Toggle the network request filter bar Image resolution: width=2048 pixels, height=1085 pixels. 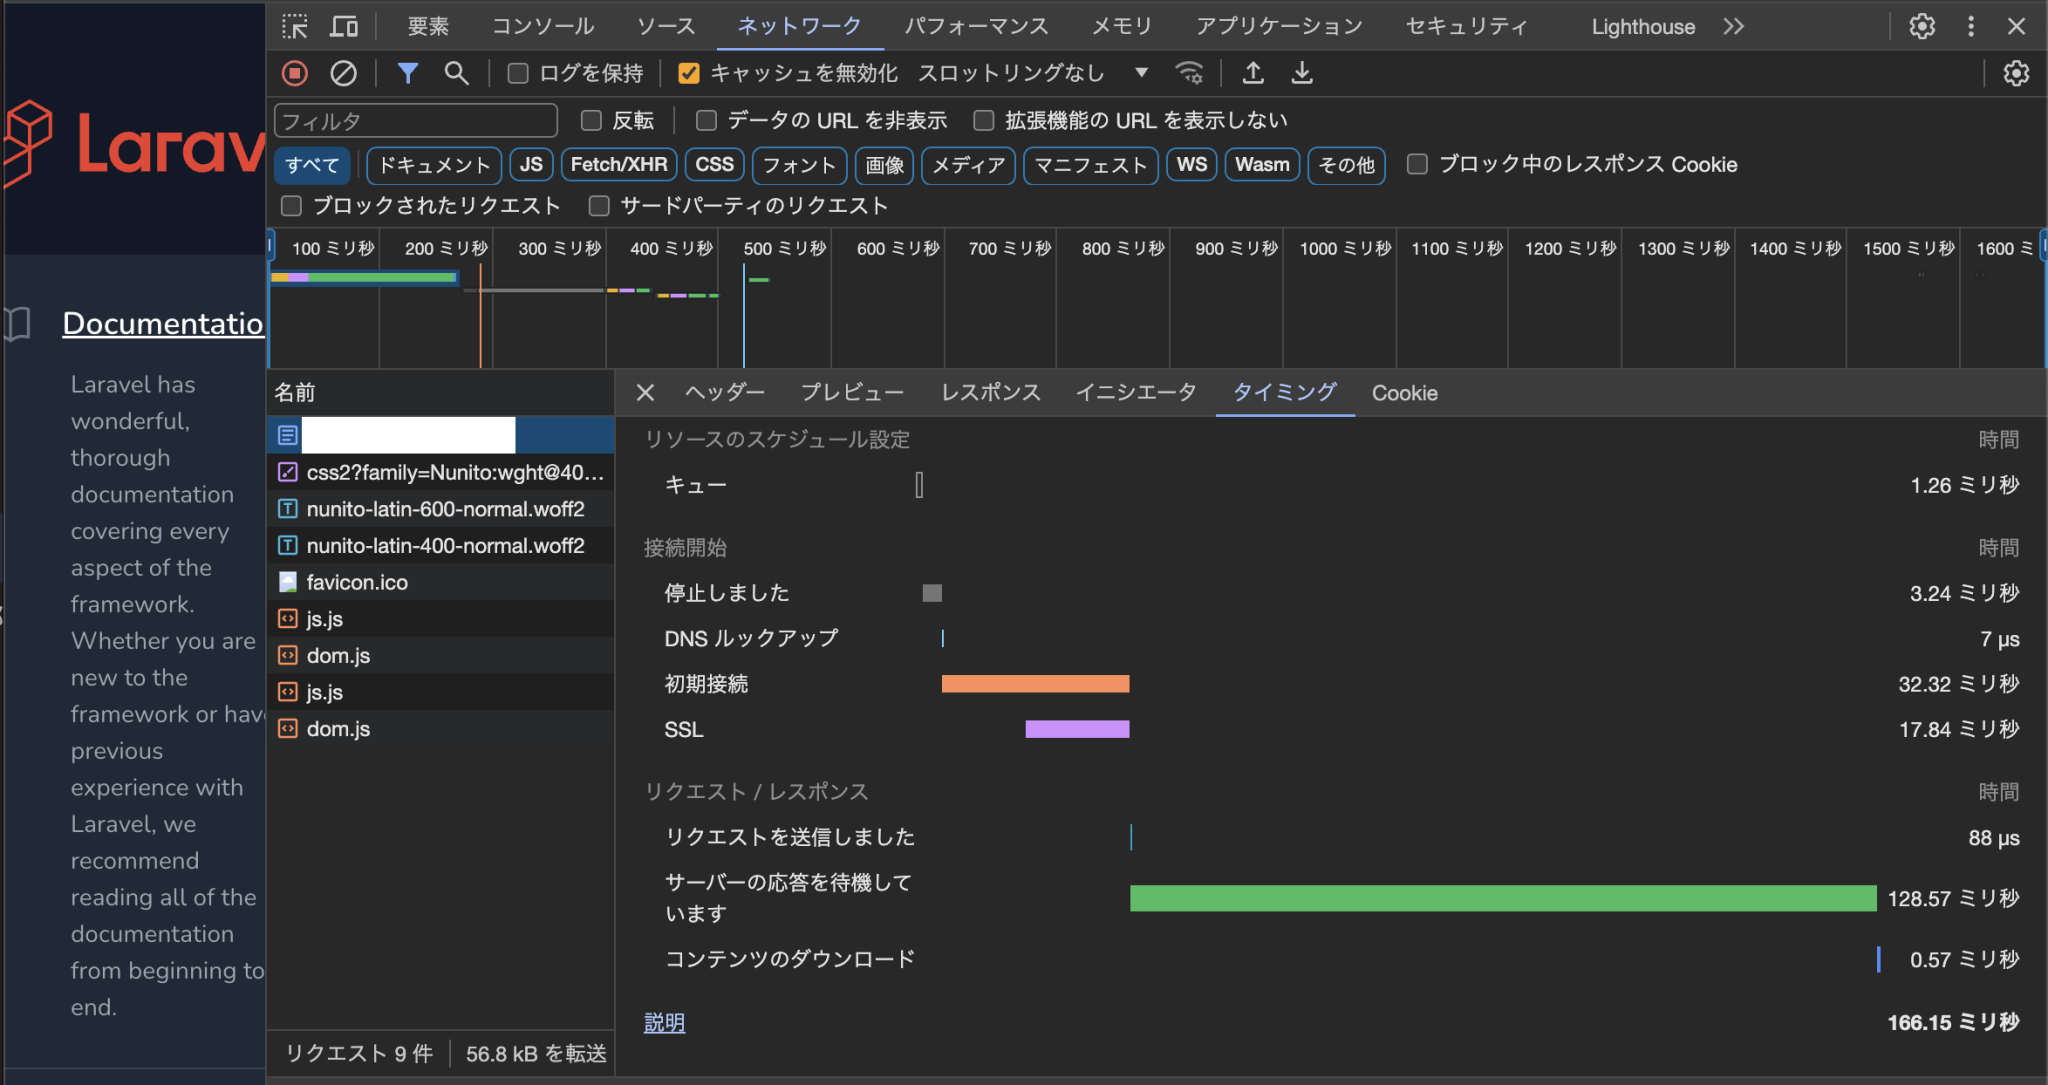pos(408,72)
